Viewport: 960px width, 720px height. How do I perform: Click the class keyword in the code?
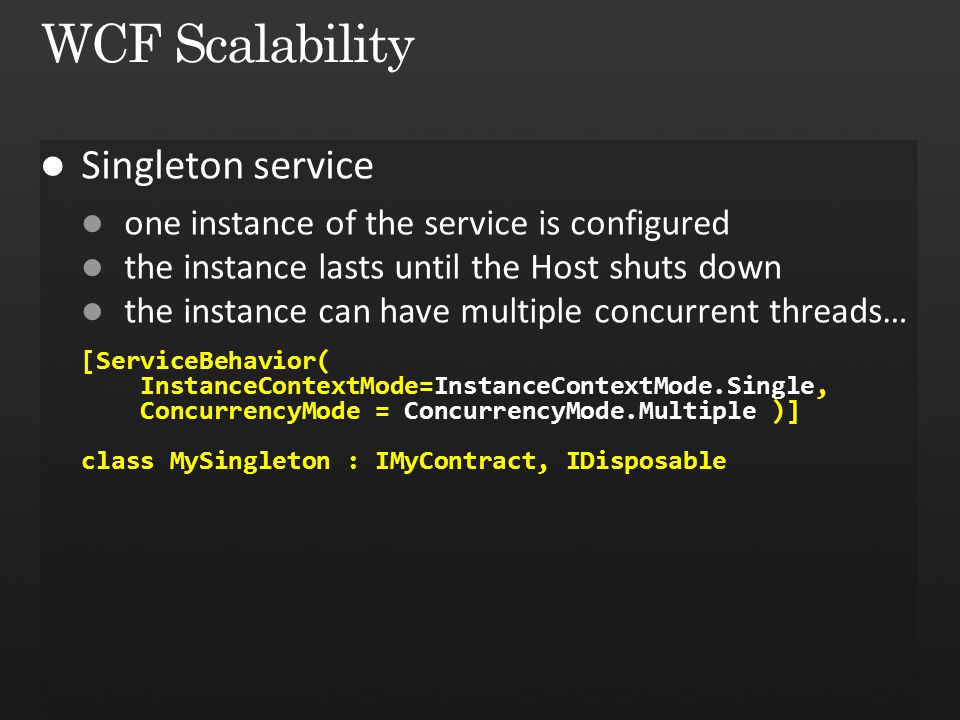(x=117, y=461)
